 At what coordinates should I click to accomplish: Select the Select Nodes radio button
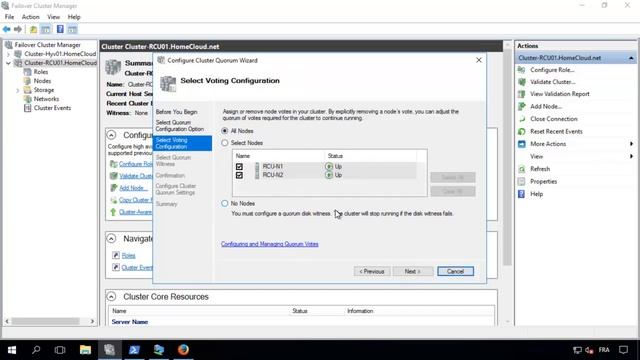(x=224, y=143)
